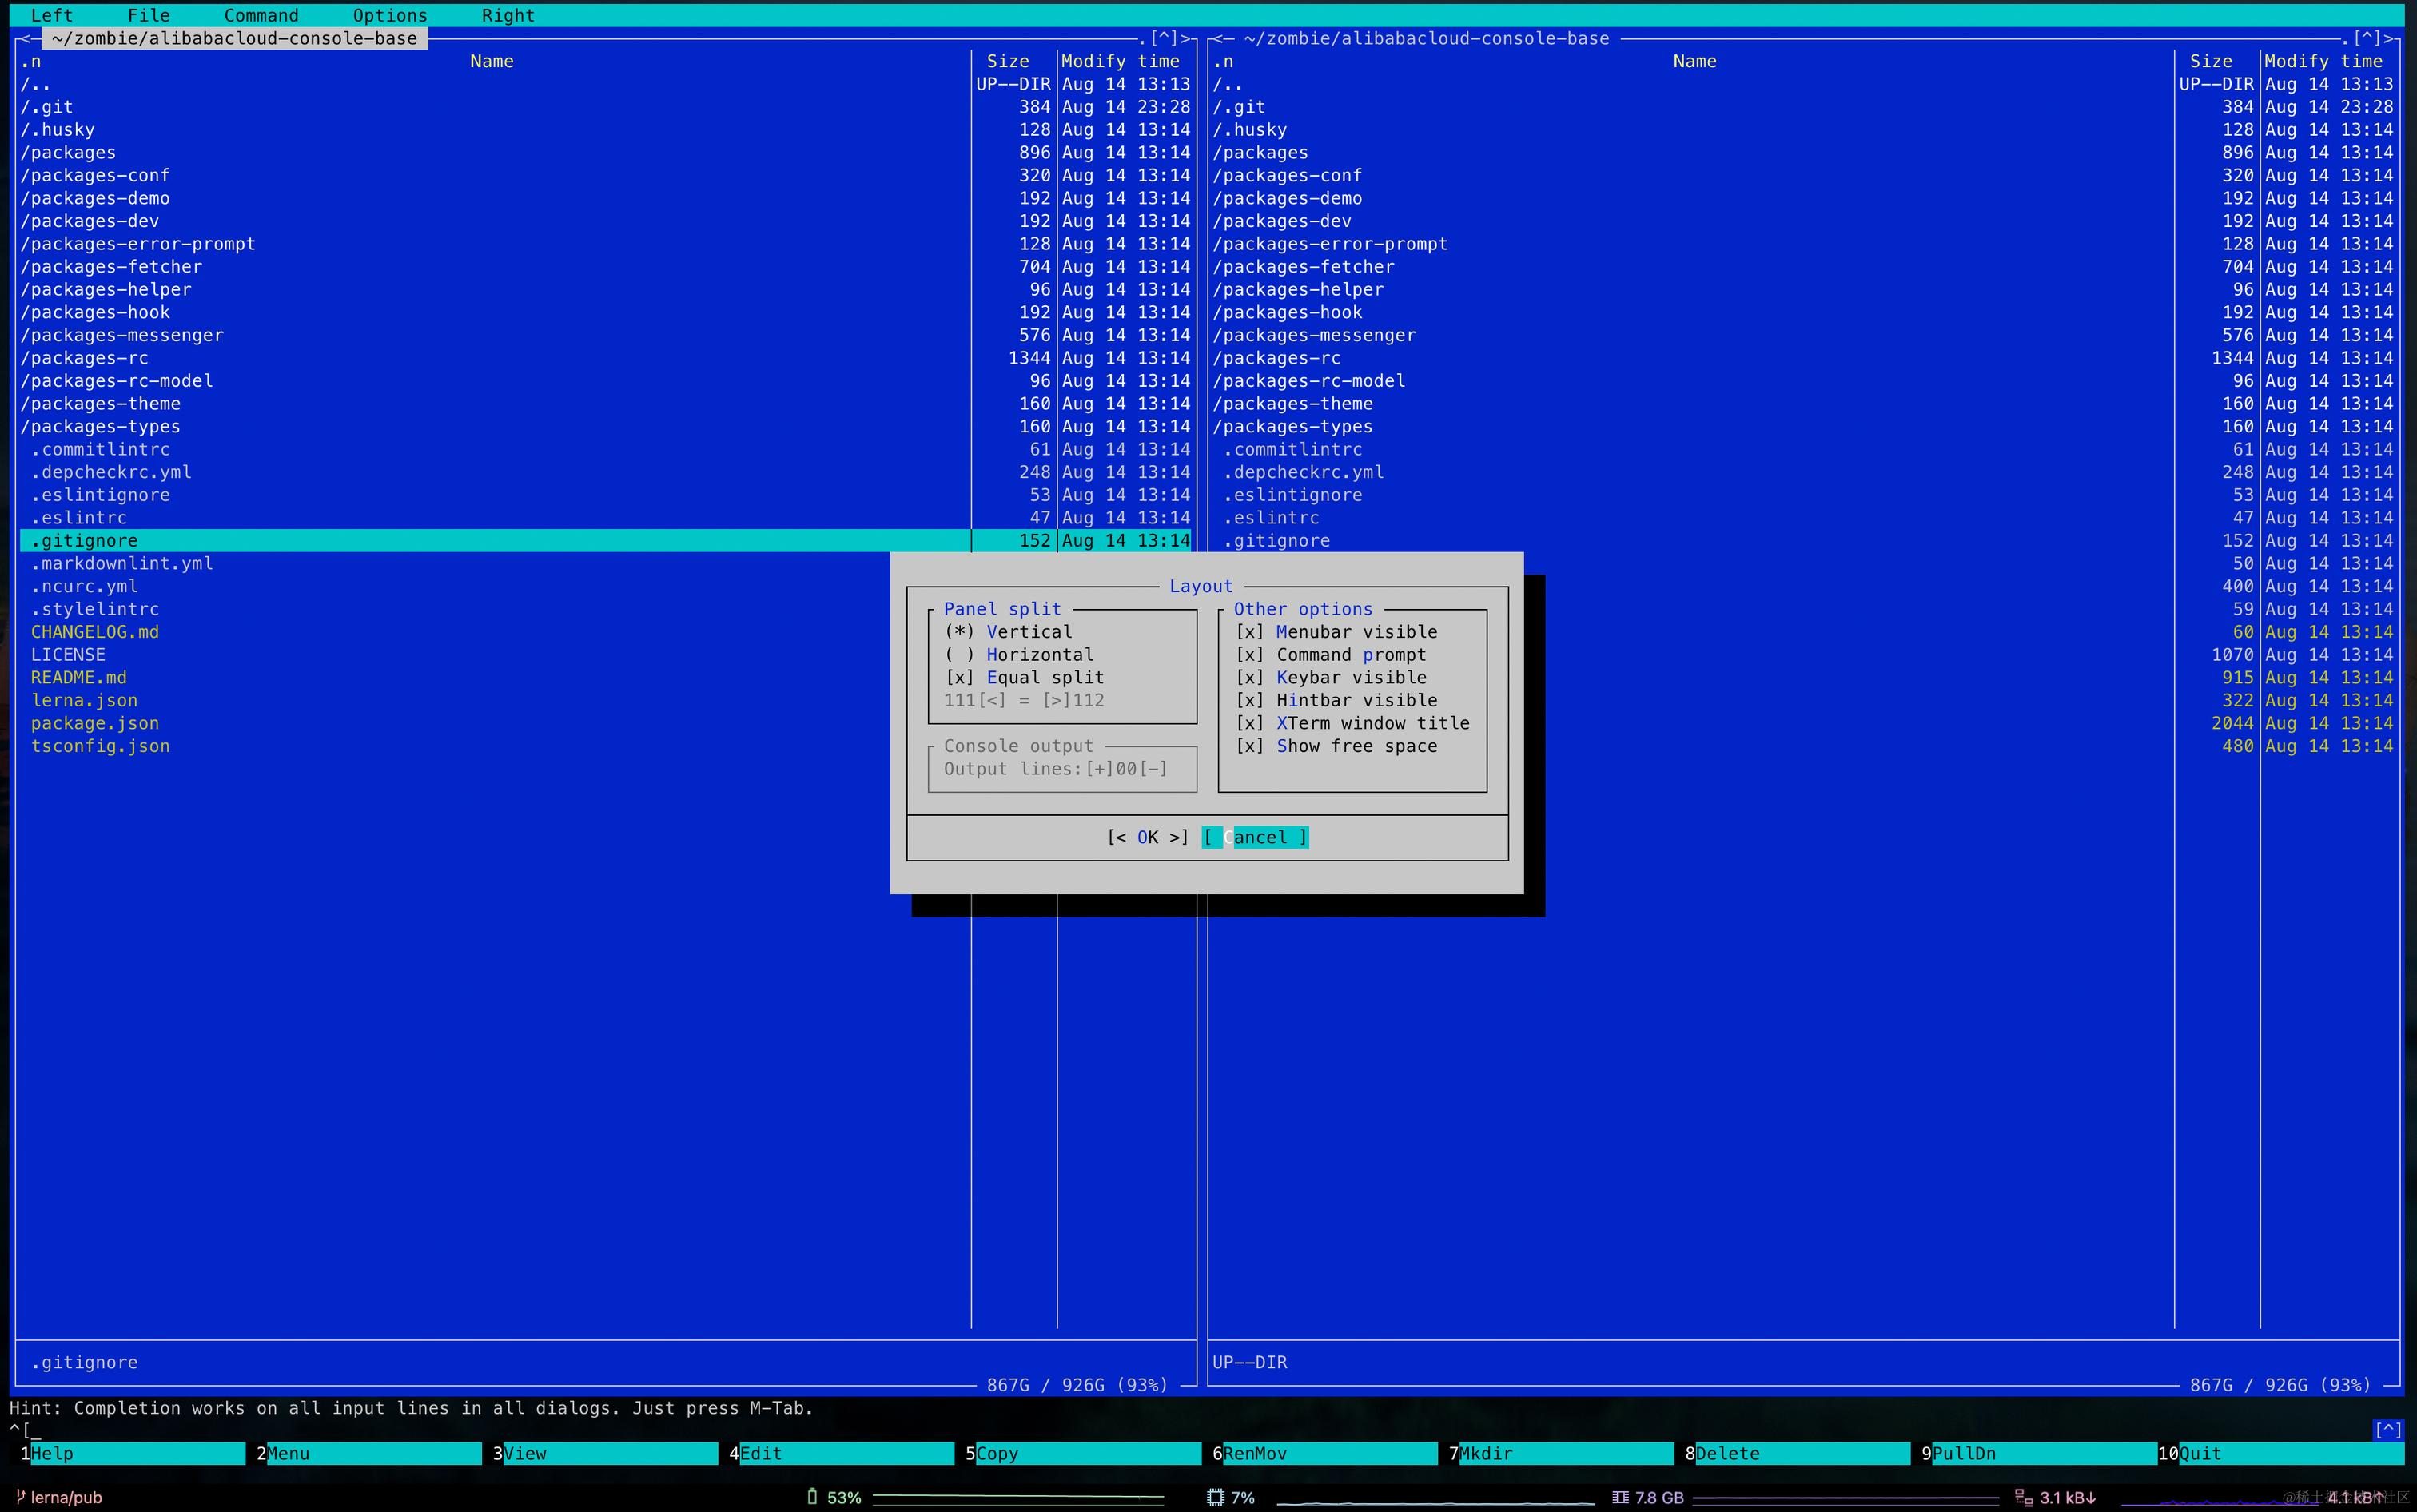The image size is (2417, 1512).
Task: Disable Show free space checkbox
Action: [x=1249, y=746]
